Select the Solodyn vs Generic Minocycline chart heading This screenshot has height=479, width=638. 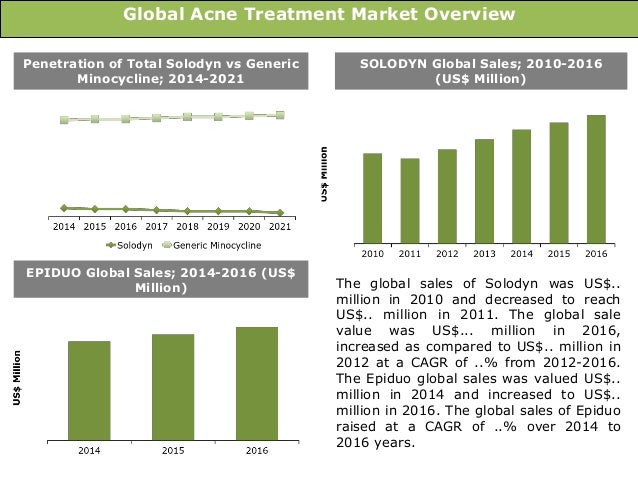click(161, 71)
